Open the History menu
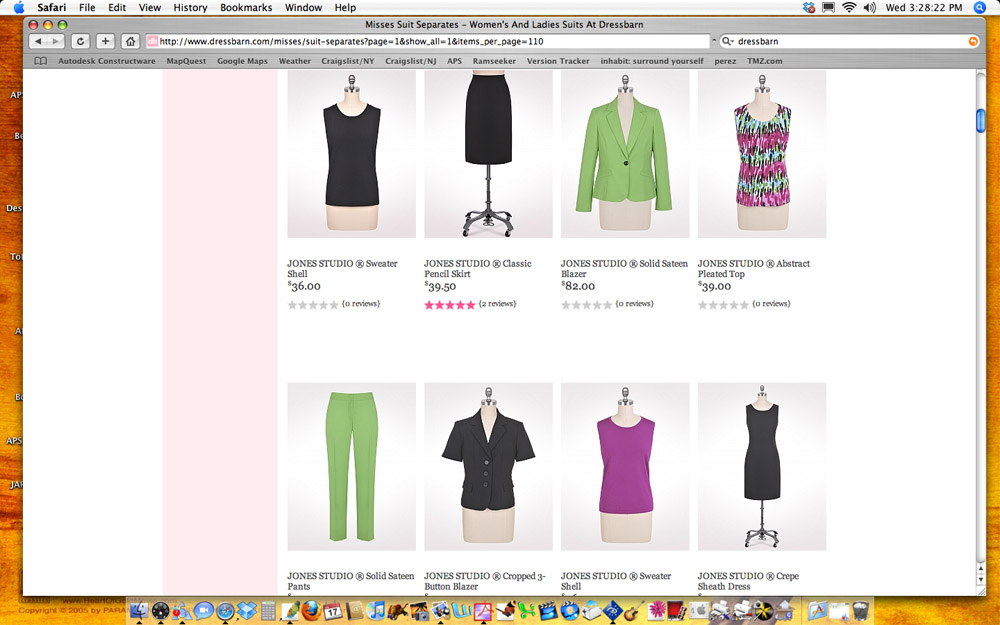 tap(190, 8)
